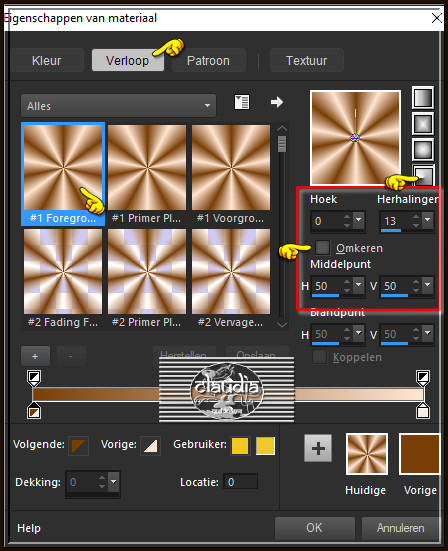Screen dimensions: 448x551
Task: Select the linear gradient style icon
Action: [x=423, y=98]
